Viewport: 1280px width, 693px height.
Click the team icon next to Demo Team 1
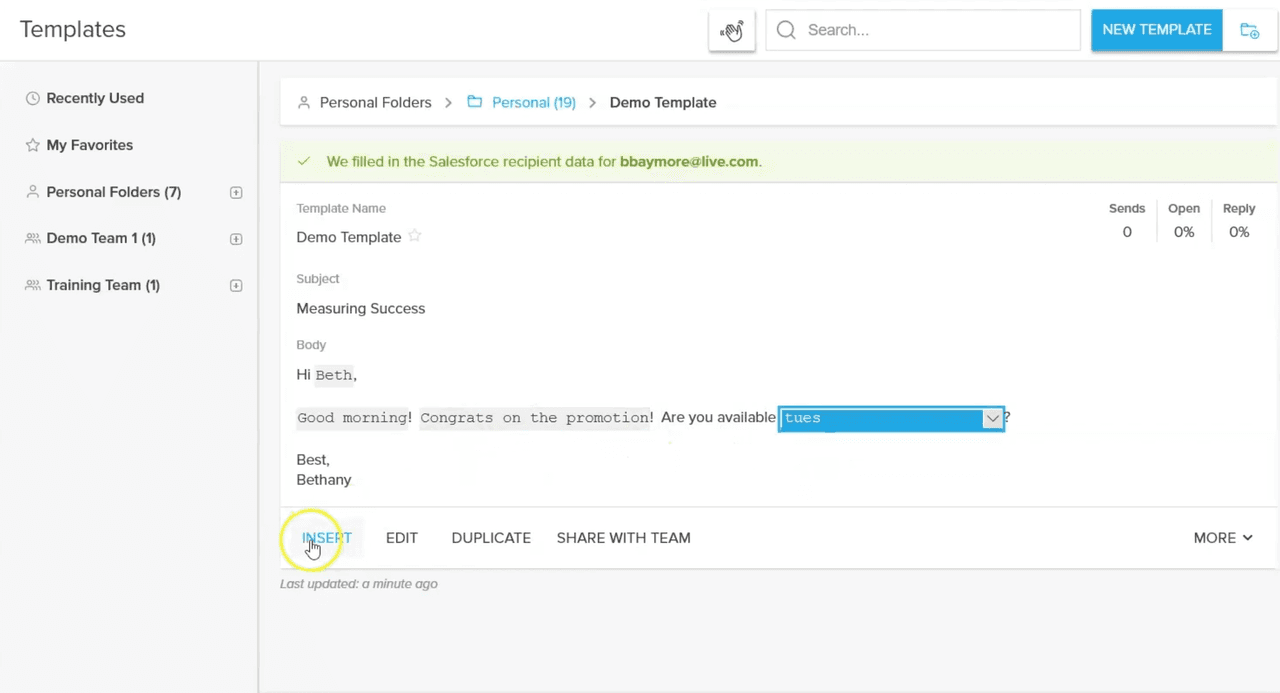33,238
